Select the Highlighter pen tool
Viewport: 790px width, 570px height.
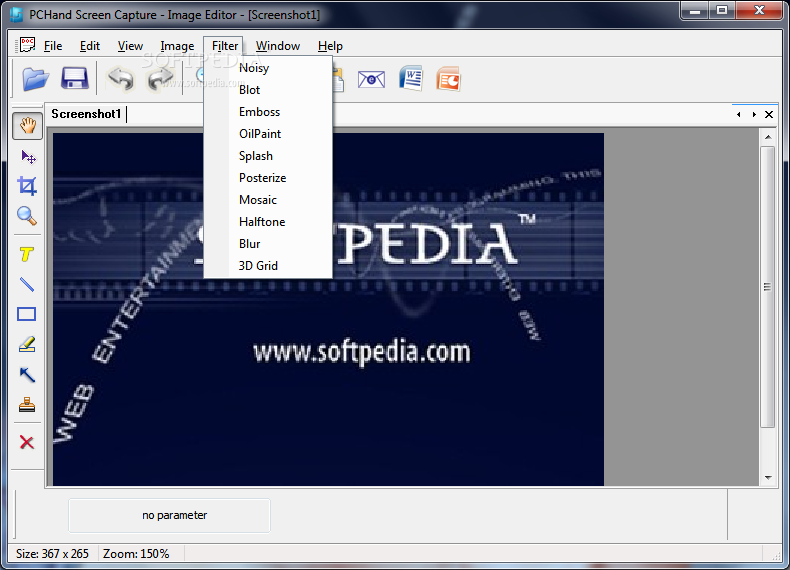coord(27,344)
